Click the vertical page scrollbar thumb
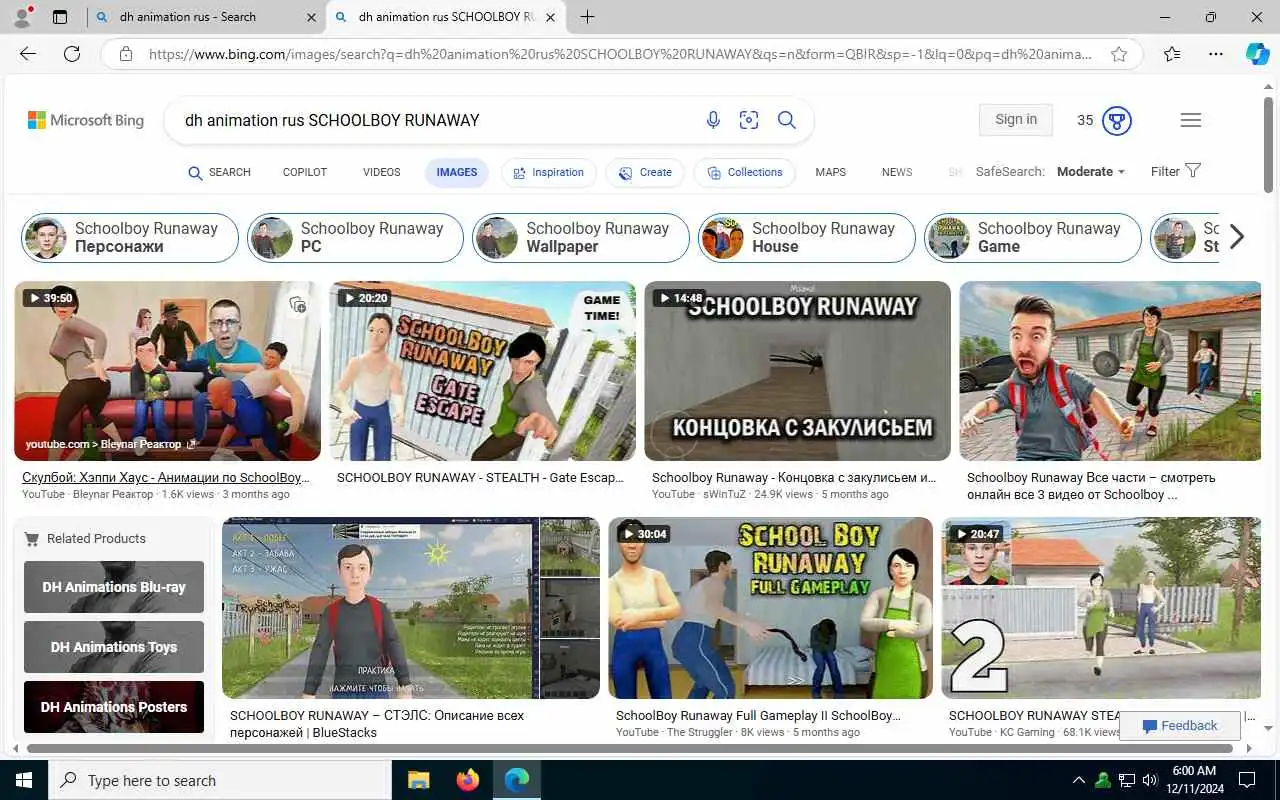 pos(1269,145)
